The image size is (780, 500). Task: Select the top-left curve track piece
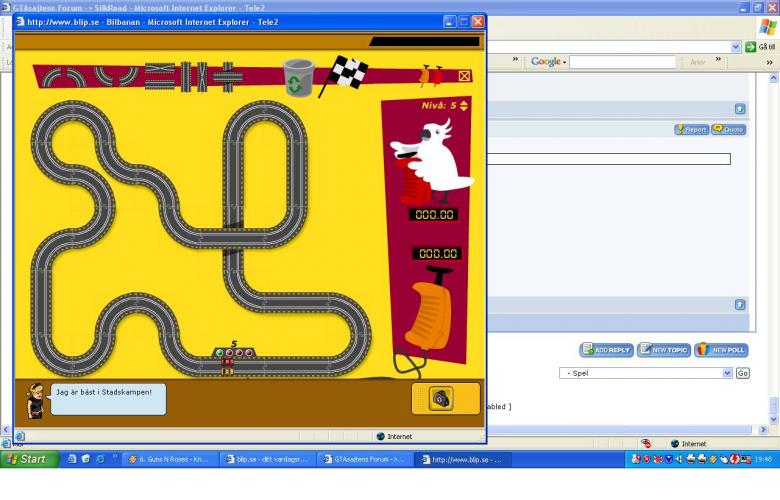pos(52,77)
